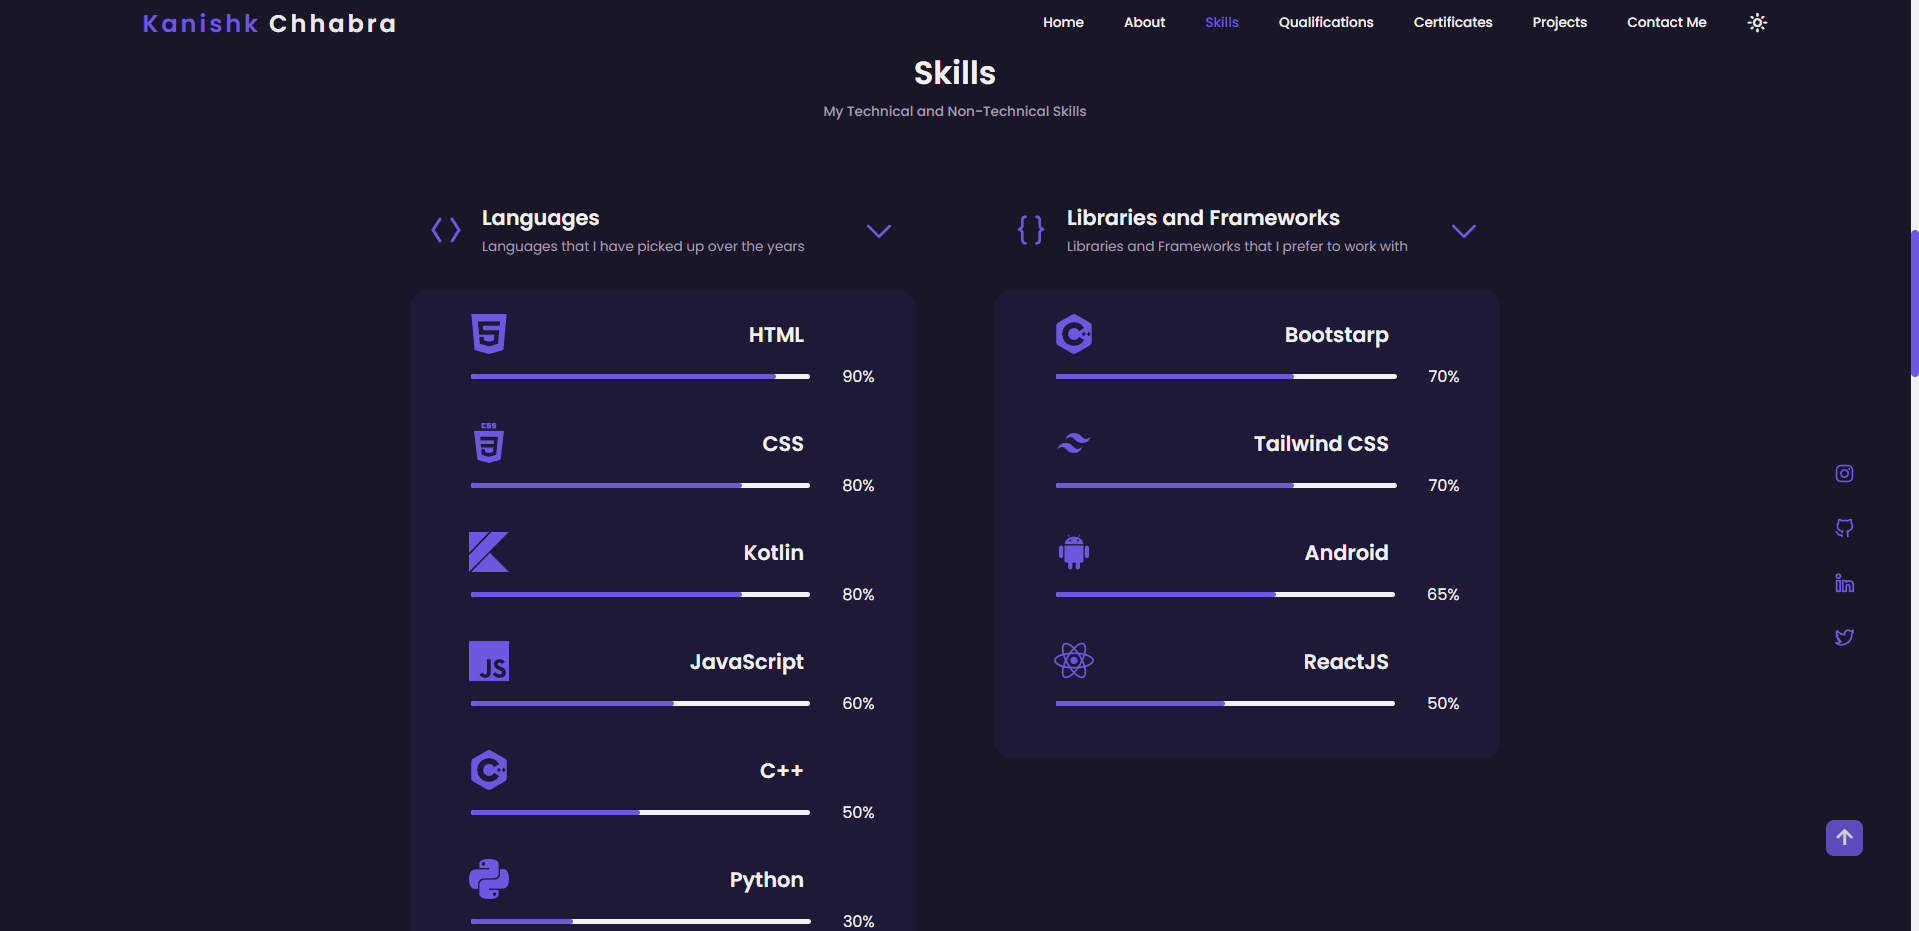Click the 'Kotlin' skill label
The height and width of the screenshot is (931, 1919).
pyautogui.click(x=773, y=553)
